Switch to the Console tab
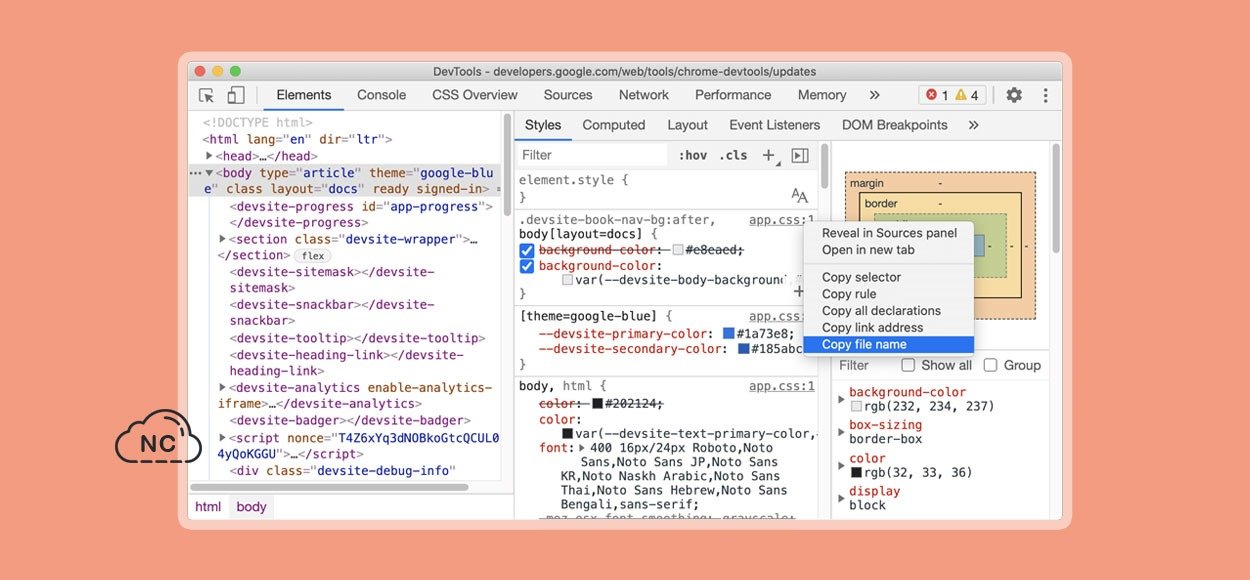Screen dimensions: 1250x580 coord(381,95)
